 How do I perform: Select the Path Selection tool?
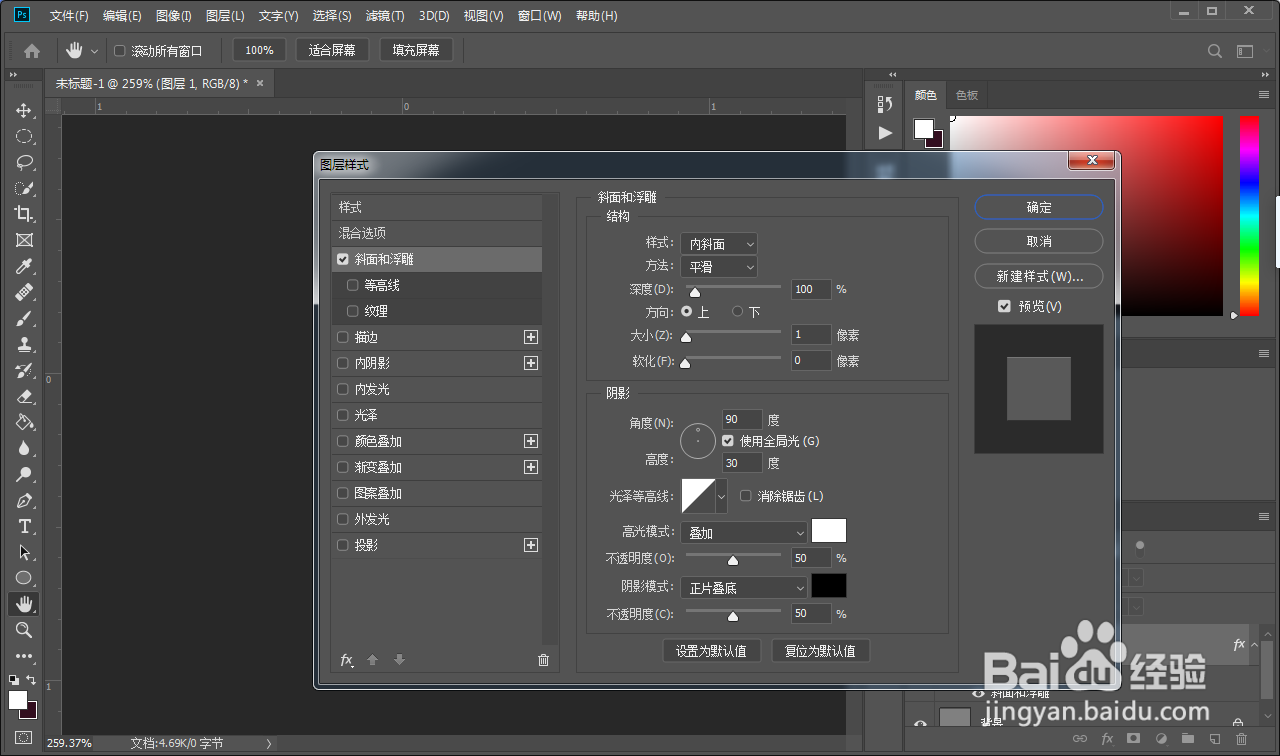[24, 552]
